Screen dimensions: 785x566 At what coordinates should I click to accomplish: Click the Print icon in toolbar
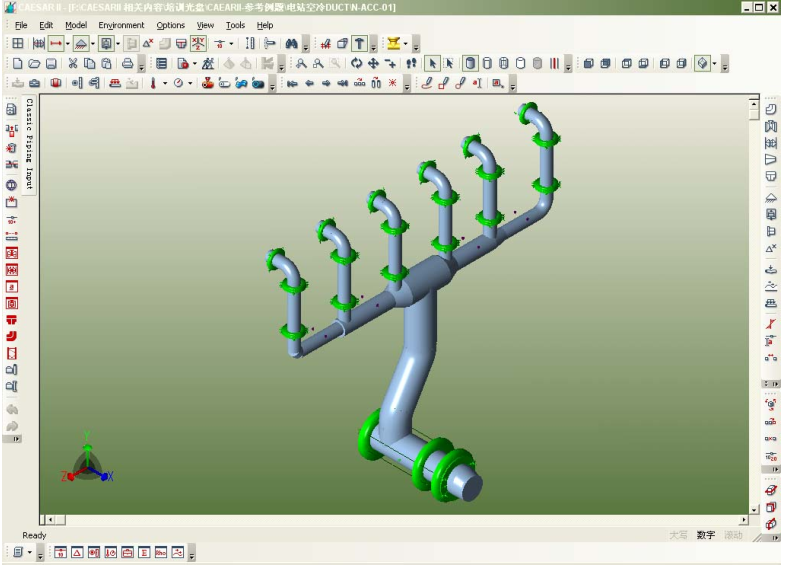(127, 64)
